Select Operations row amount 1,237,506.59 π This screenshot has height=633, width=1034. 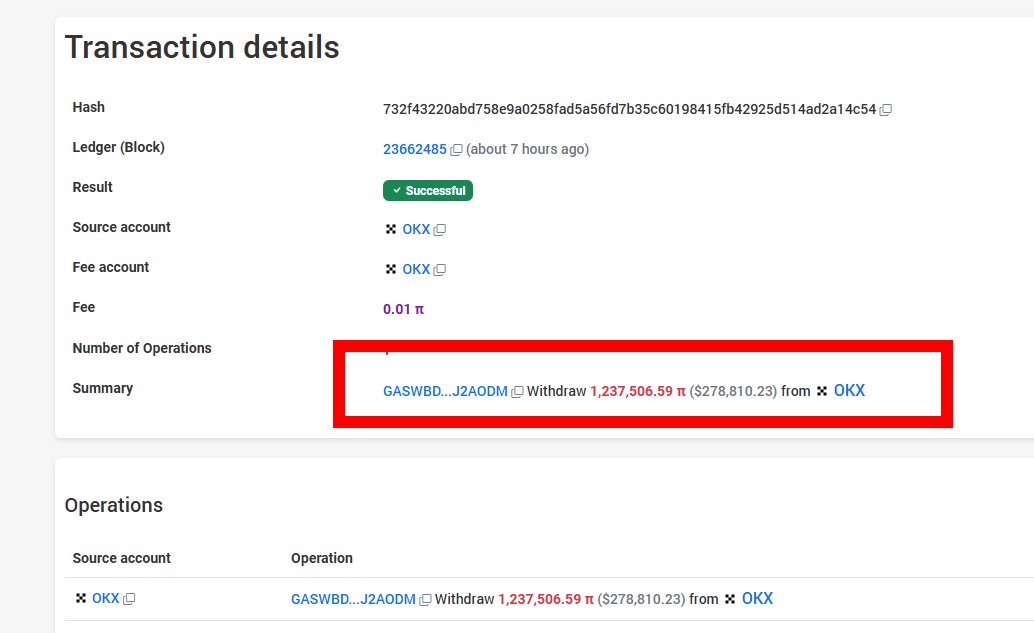point(546,599)
